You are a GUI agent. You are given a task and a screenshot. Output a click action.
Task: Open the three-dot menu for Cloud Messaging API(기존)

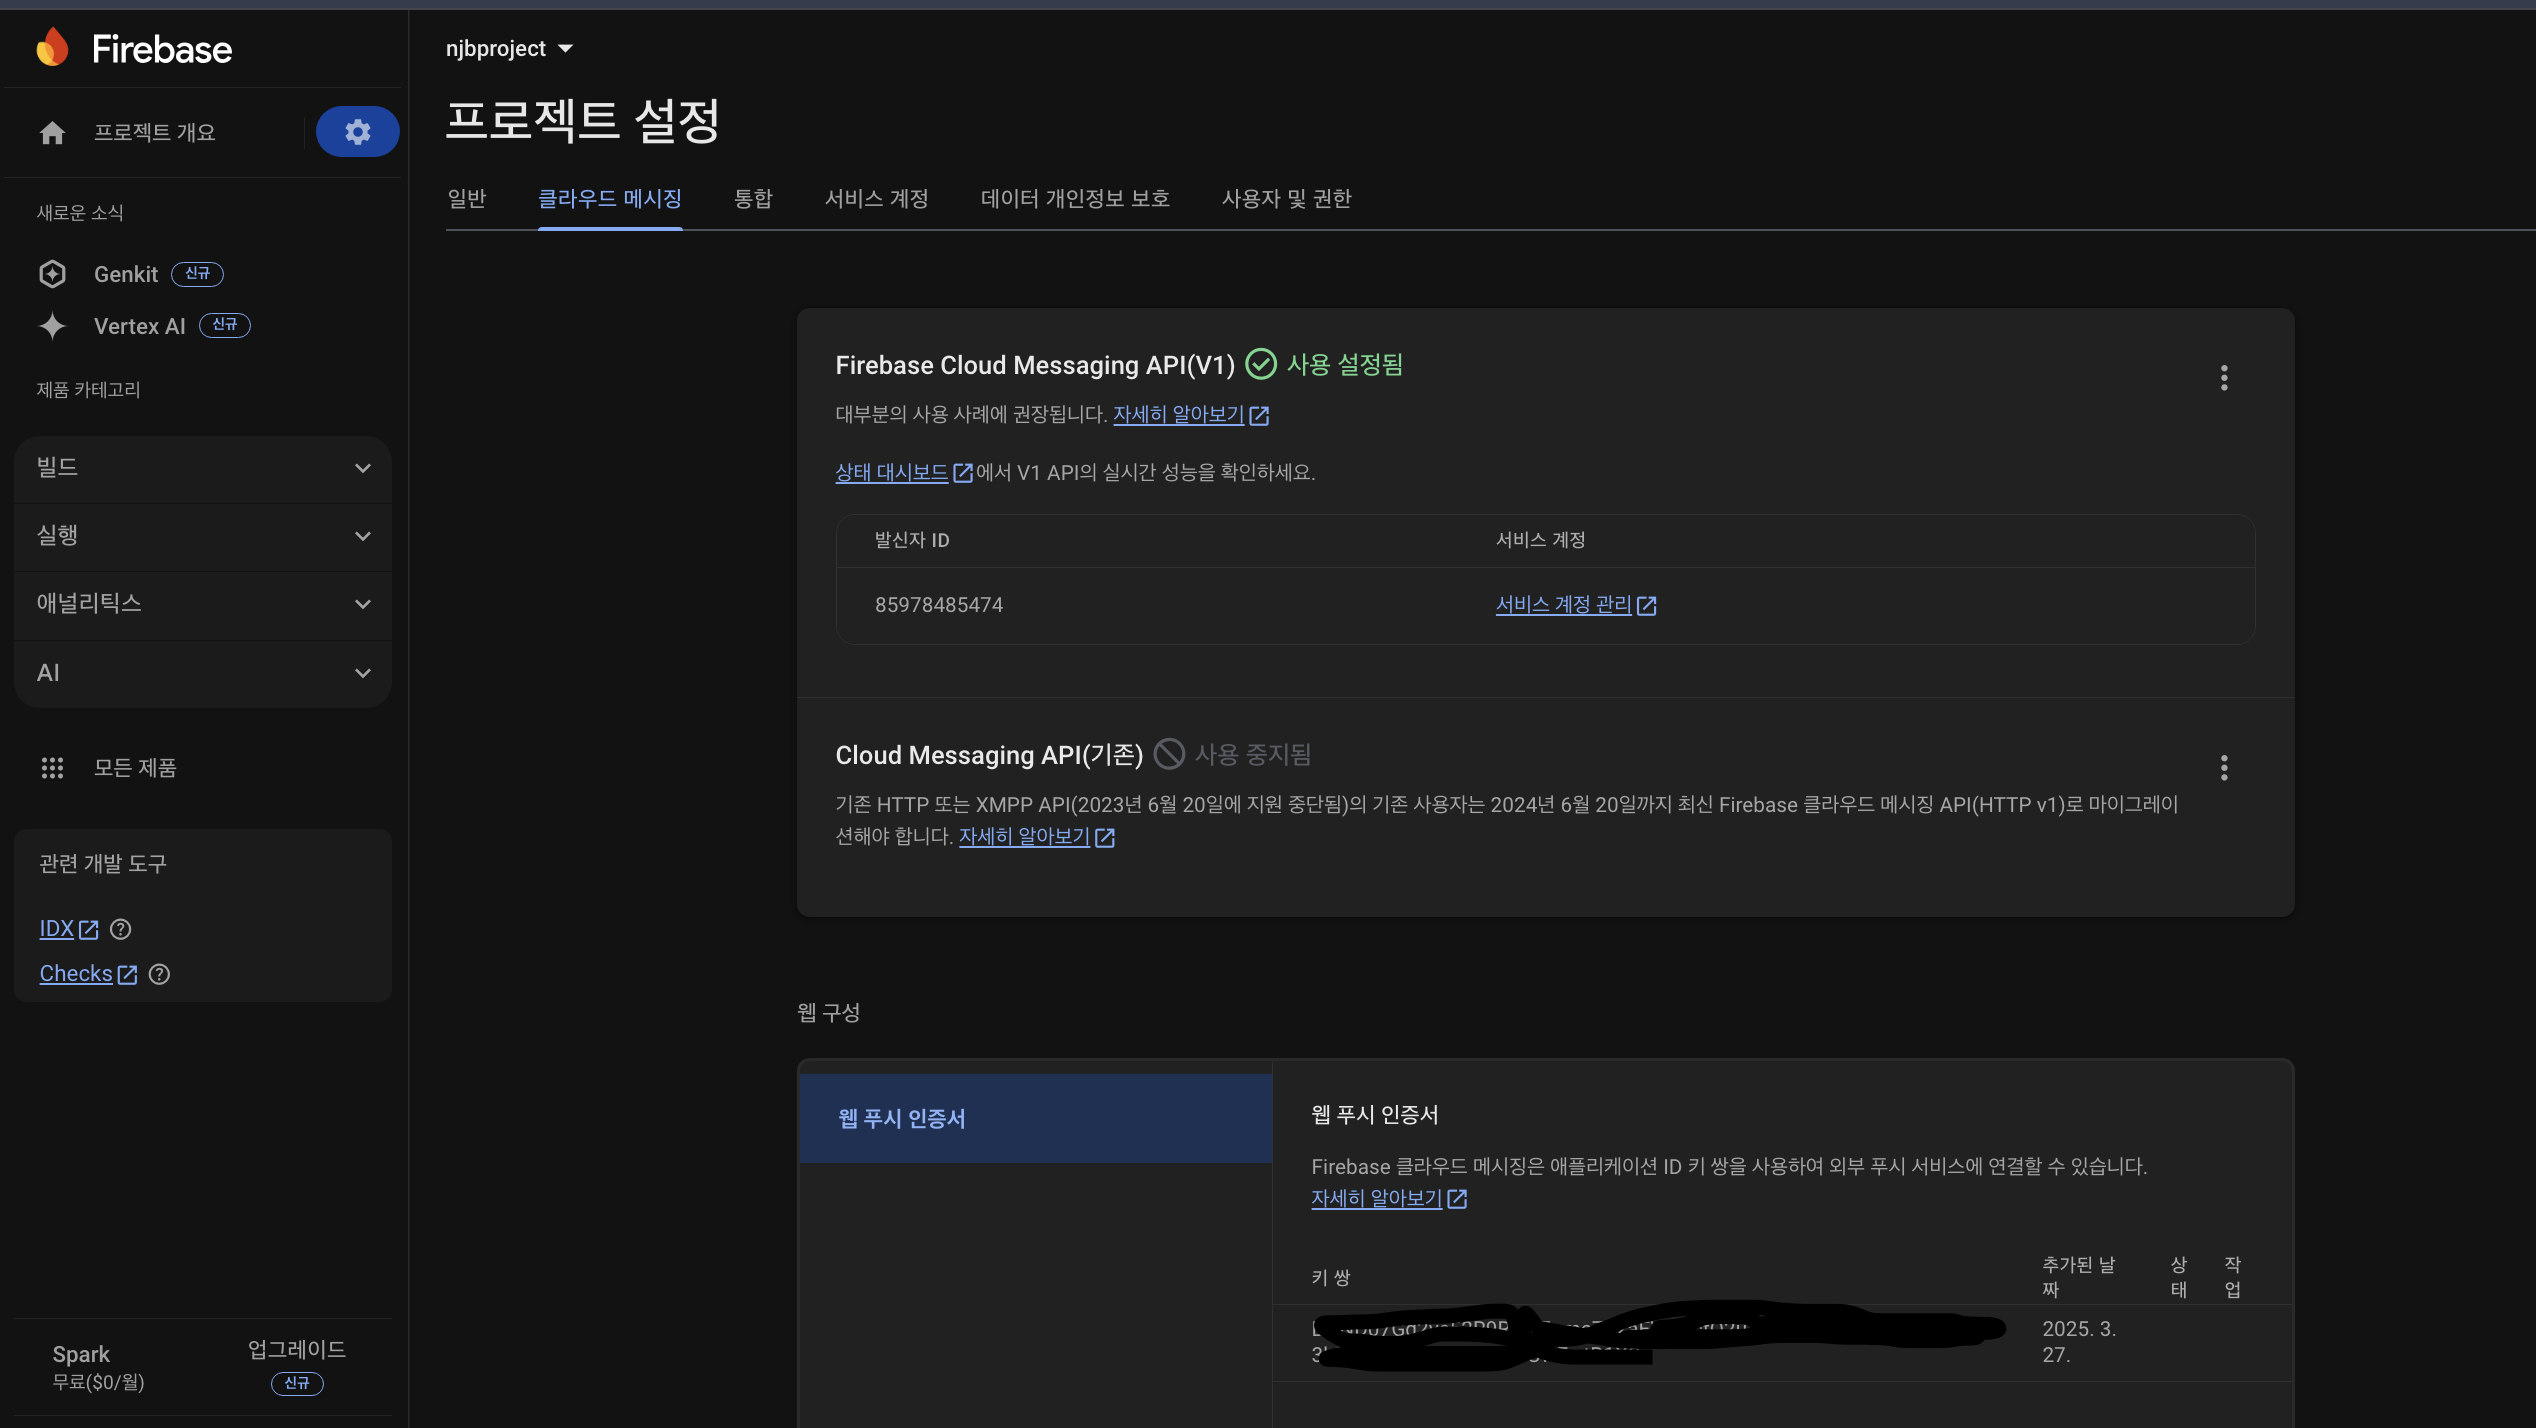click(x=2223, y=767)
